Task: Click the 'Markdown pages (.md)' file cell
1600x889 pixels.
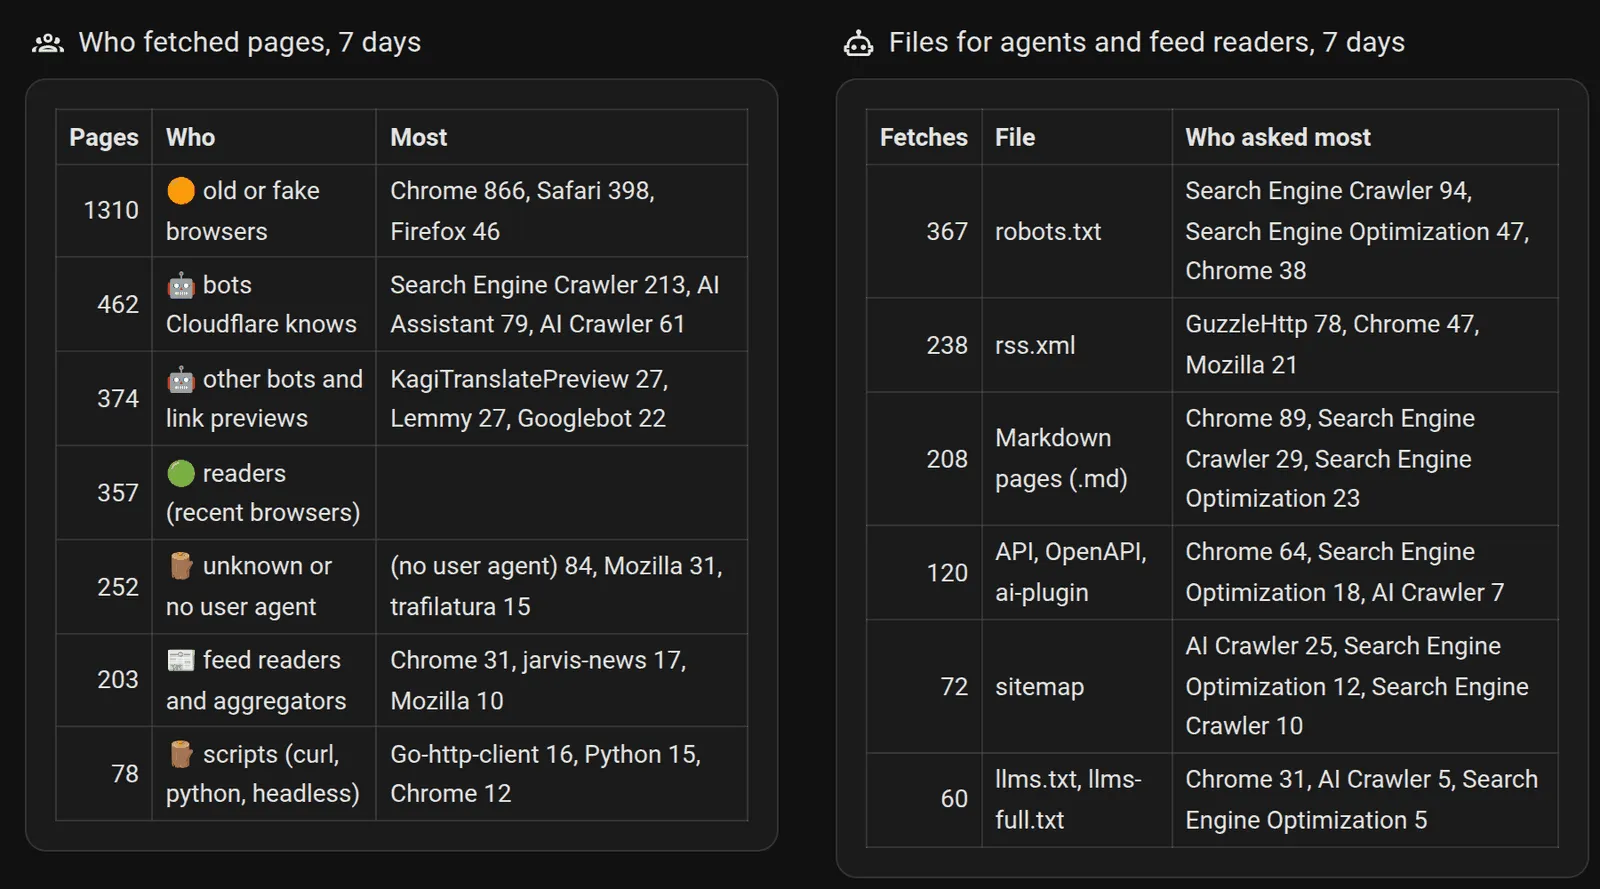Action: [x=1077, y=458]
